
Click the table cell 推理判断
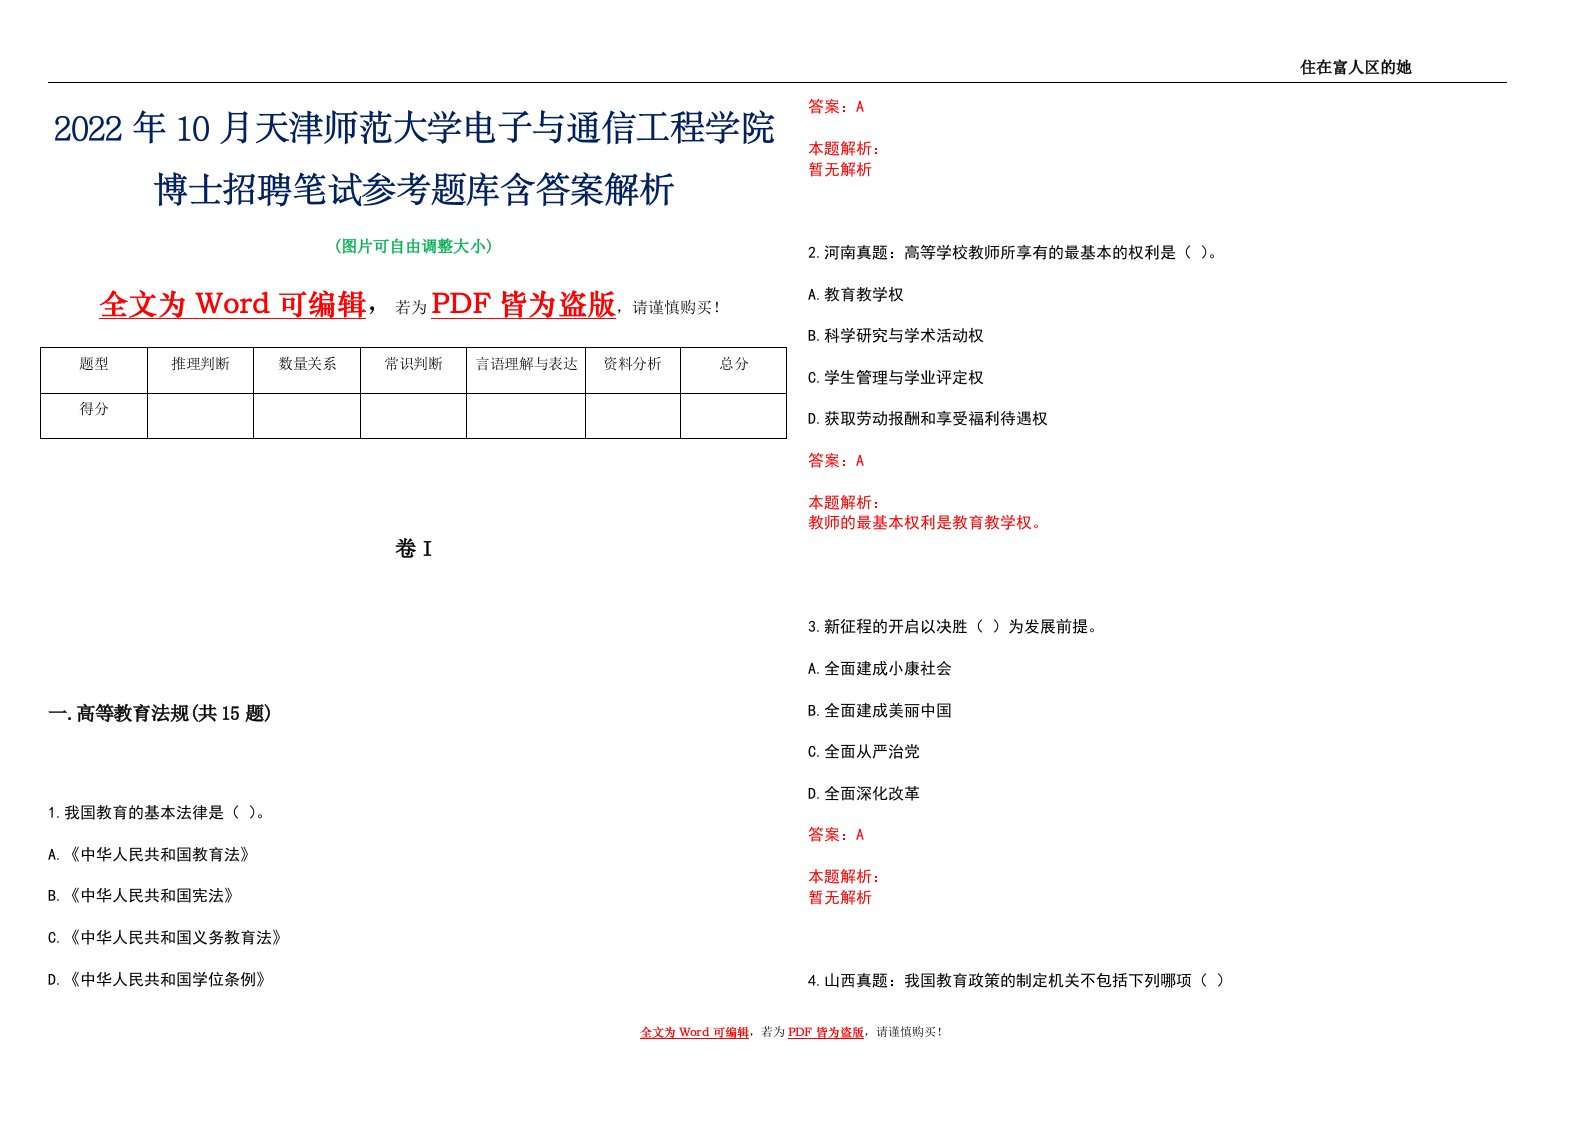click(200, 370)
